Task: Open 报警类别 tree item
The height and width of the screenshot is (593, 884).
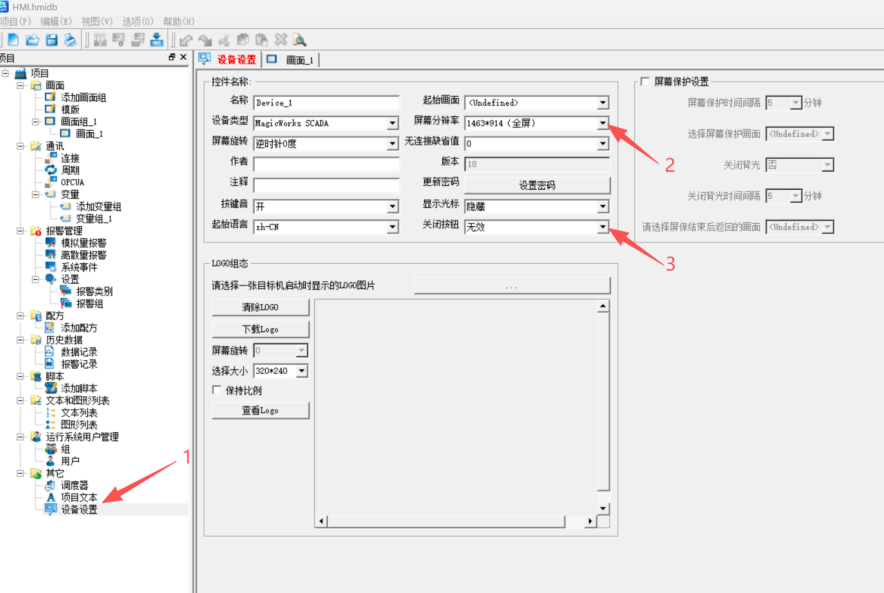Action: pos(94,291)
